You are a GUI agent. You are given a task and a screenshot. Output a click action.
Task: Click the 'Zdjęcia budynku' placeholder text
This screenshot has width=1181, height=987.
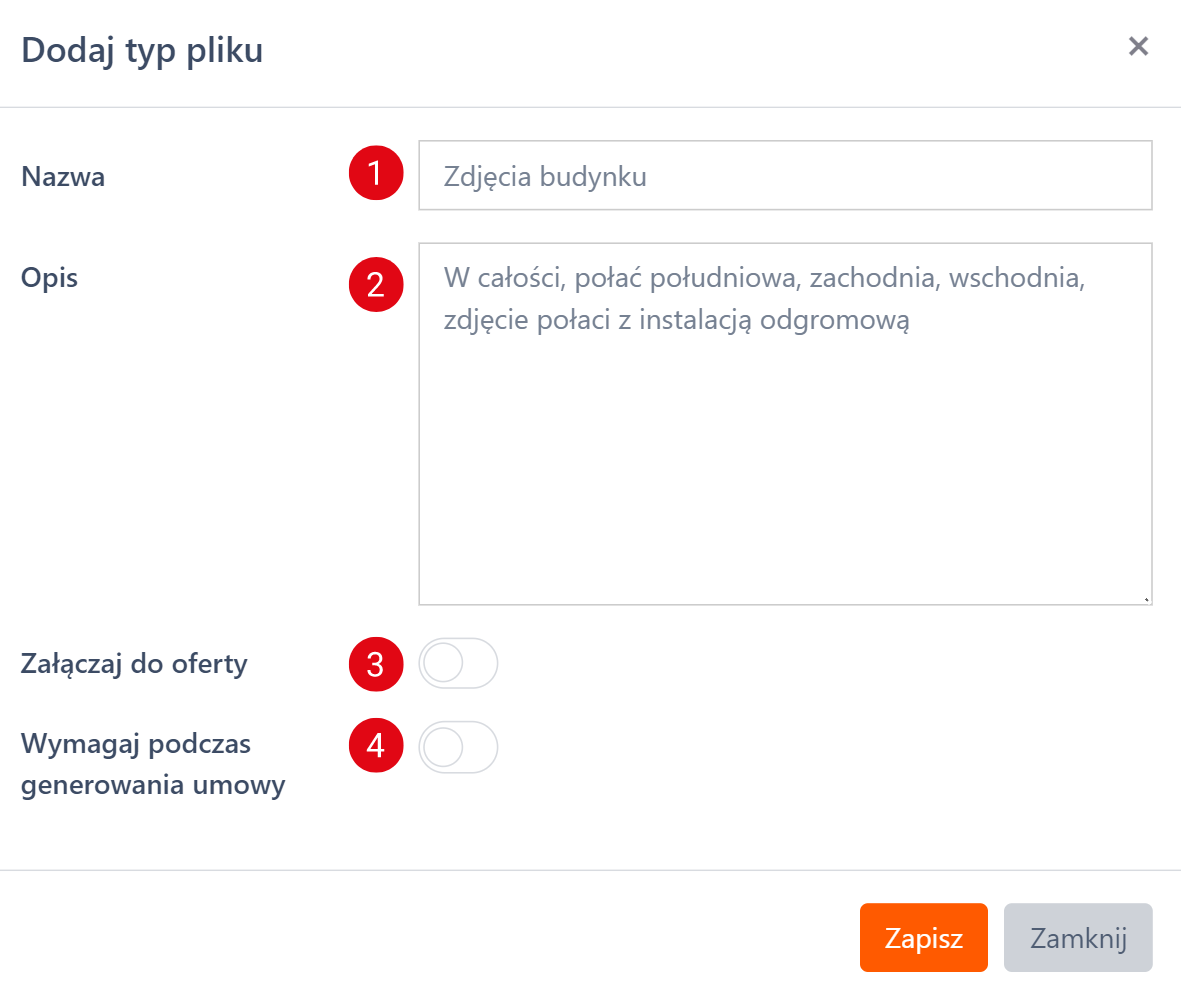pyautogui.click(x=545, y=177)
